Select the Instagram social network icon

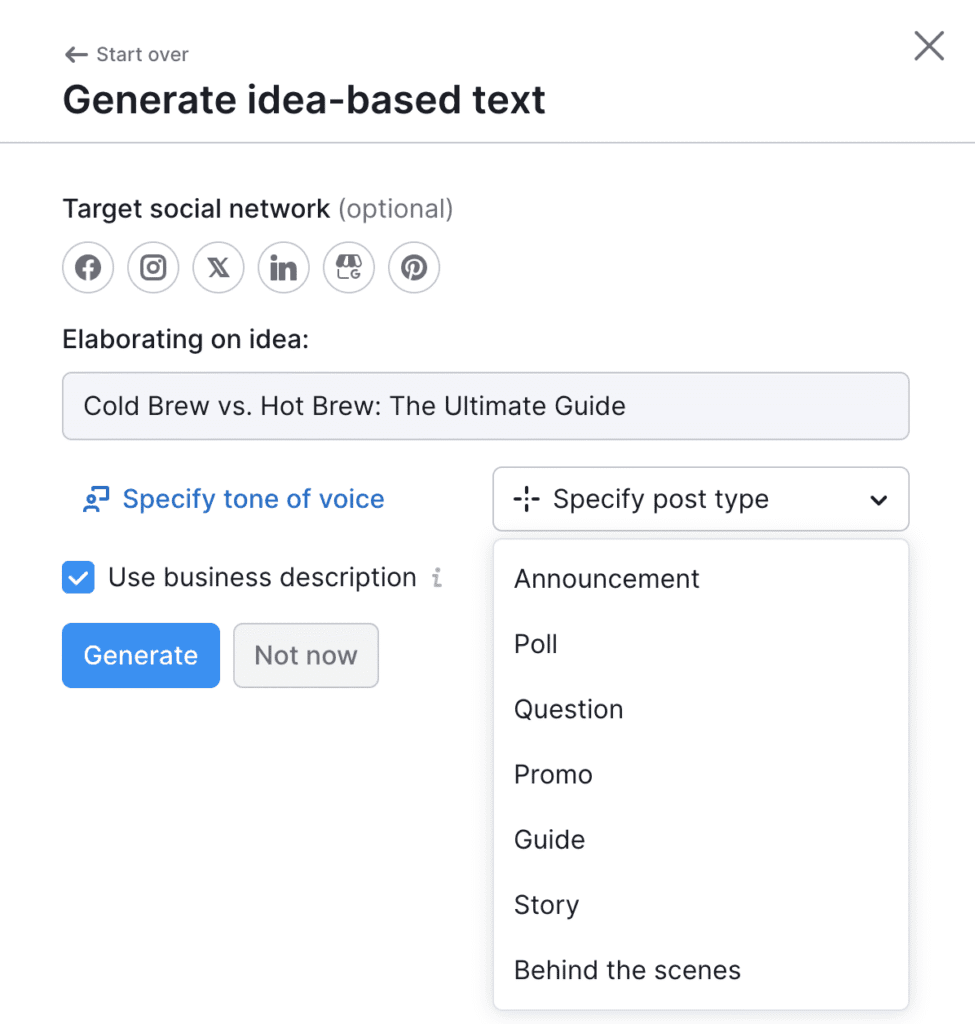click(x=153, y=268)
